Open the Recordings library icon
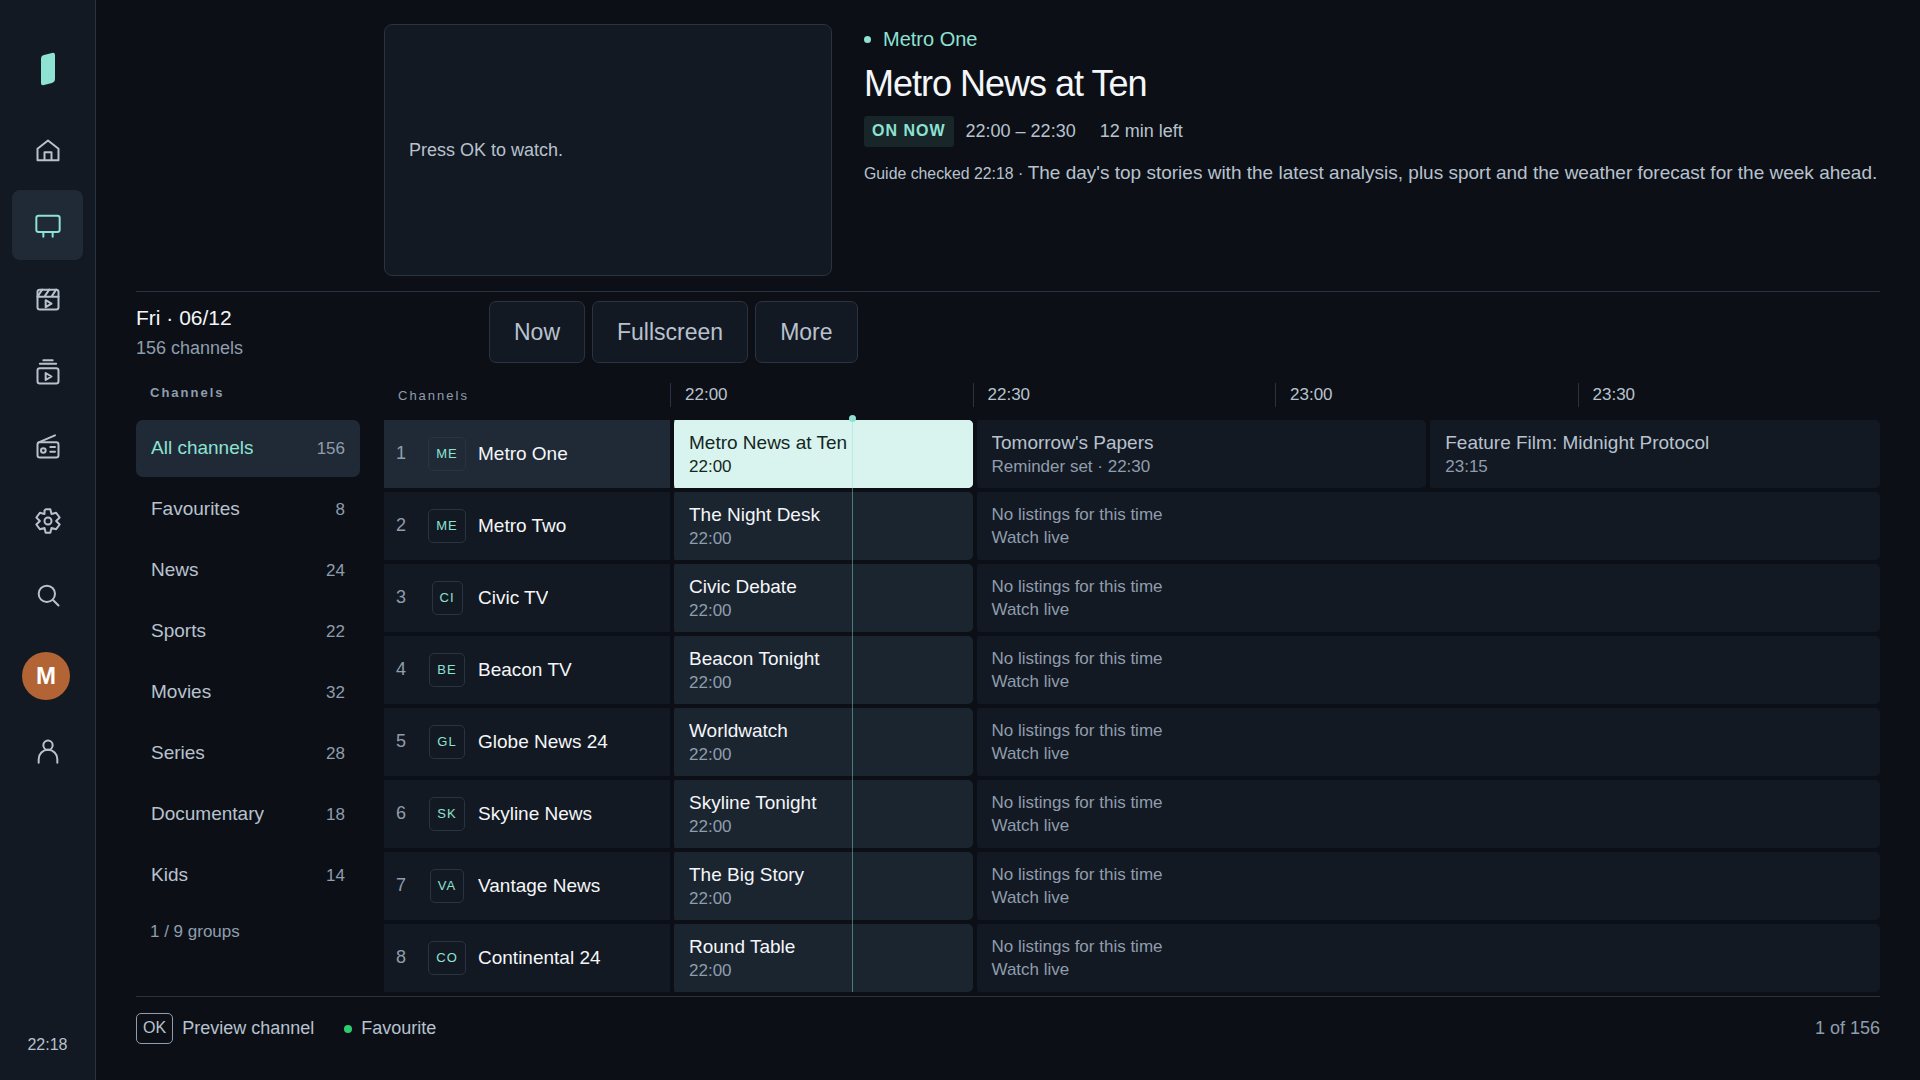 pyautogui.click(x=47, y=373)
